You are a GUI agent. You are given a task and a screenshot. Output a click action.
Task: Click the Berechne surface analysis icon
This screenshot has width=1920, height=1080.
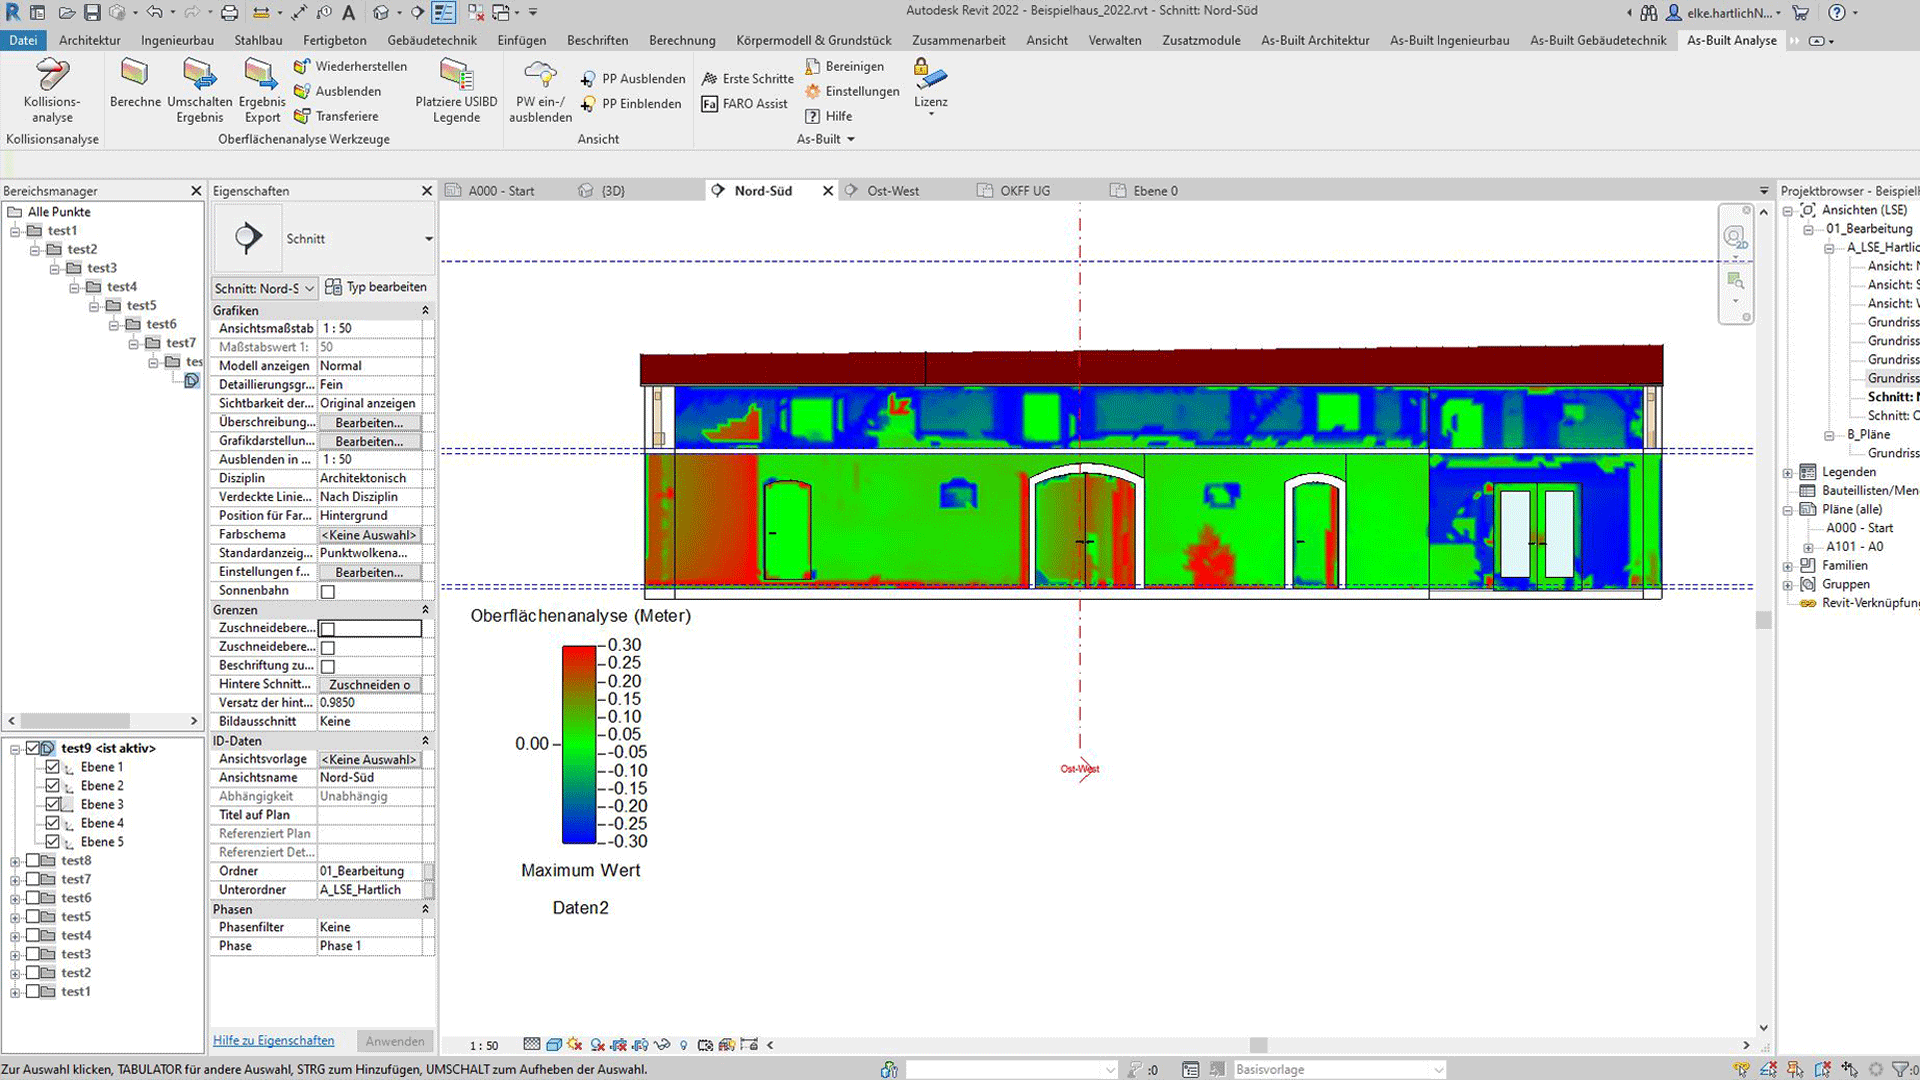coord(135,83)
